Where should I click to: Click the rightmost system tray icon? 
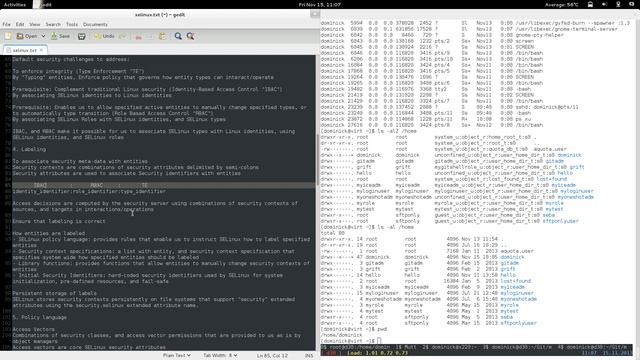coord(632,4)
